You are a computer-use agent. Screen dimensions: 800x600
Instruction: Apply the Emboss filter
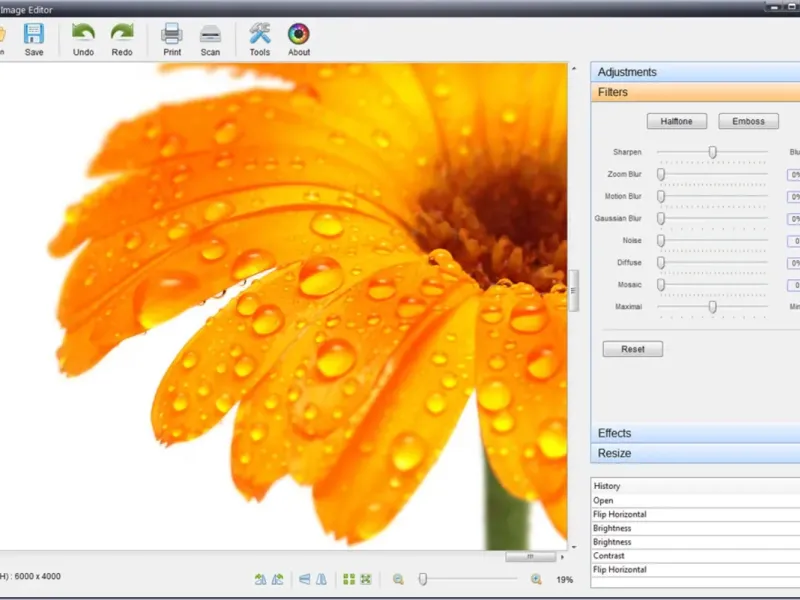pos(748,121)
